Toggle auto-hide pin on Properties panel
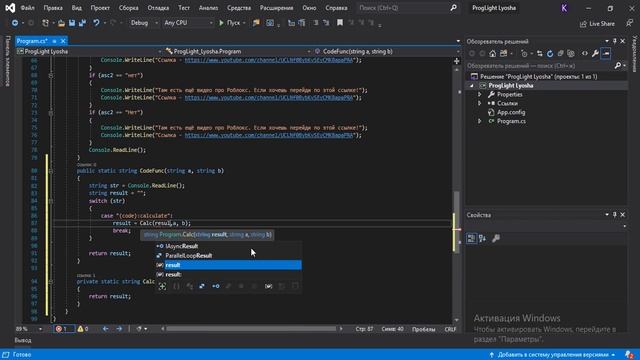The width and height of the screenshot is (640, 360). (x=615, y=215)
